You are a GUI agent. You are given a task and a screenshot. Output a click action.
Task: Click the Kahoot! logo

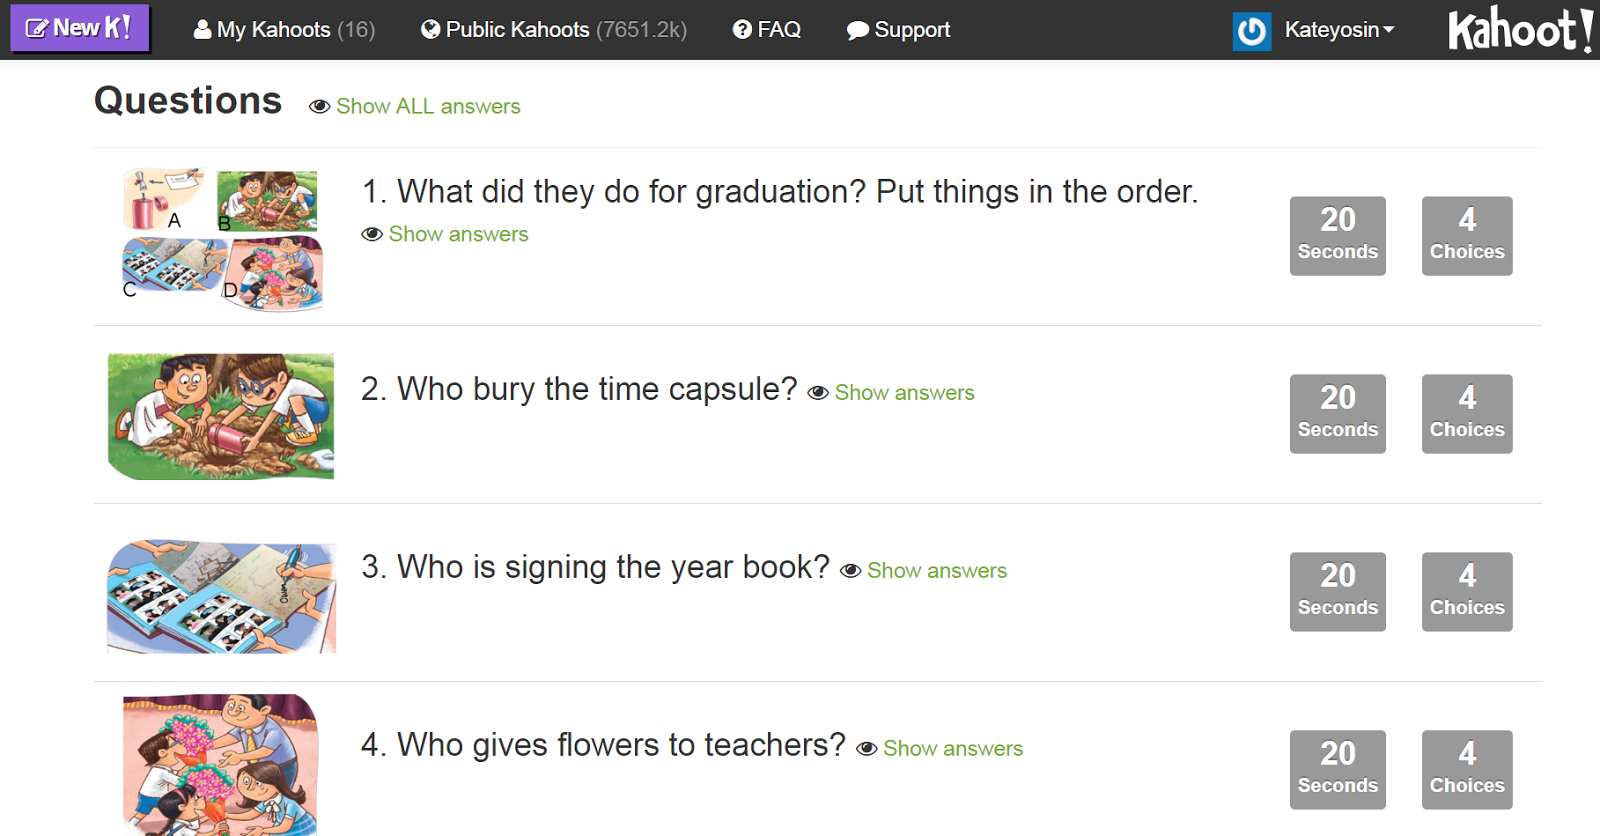(1520, 30)
